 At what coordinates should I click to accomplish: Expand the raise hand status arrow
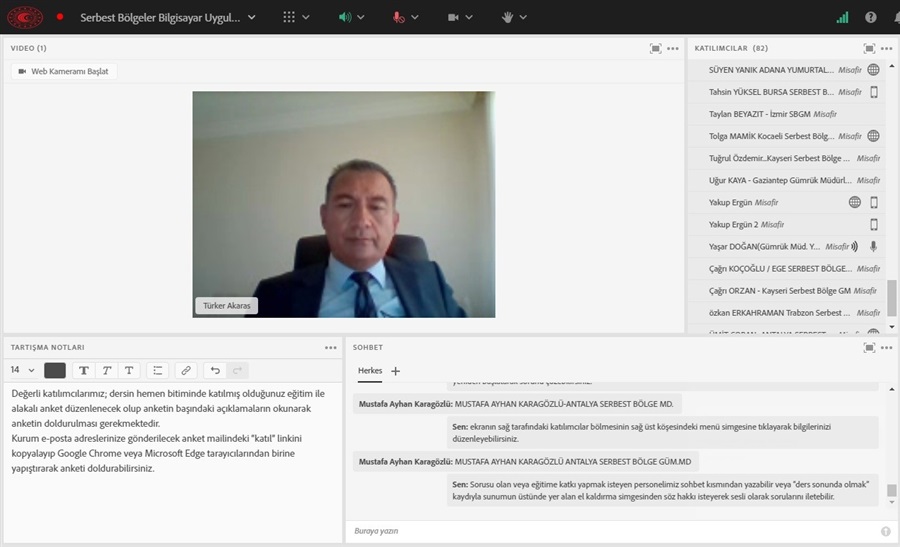[x=523, y=17]
